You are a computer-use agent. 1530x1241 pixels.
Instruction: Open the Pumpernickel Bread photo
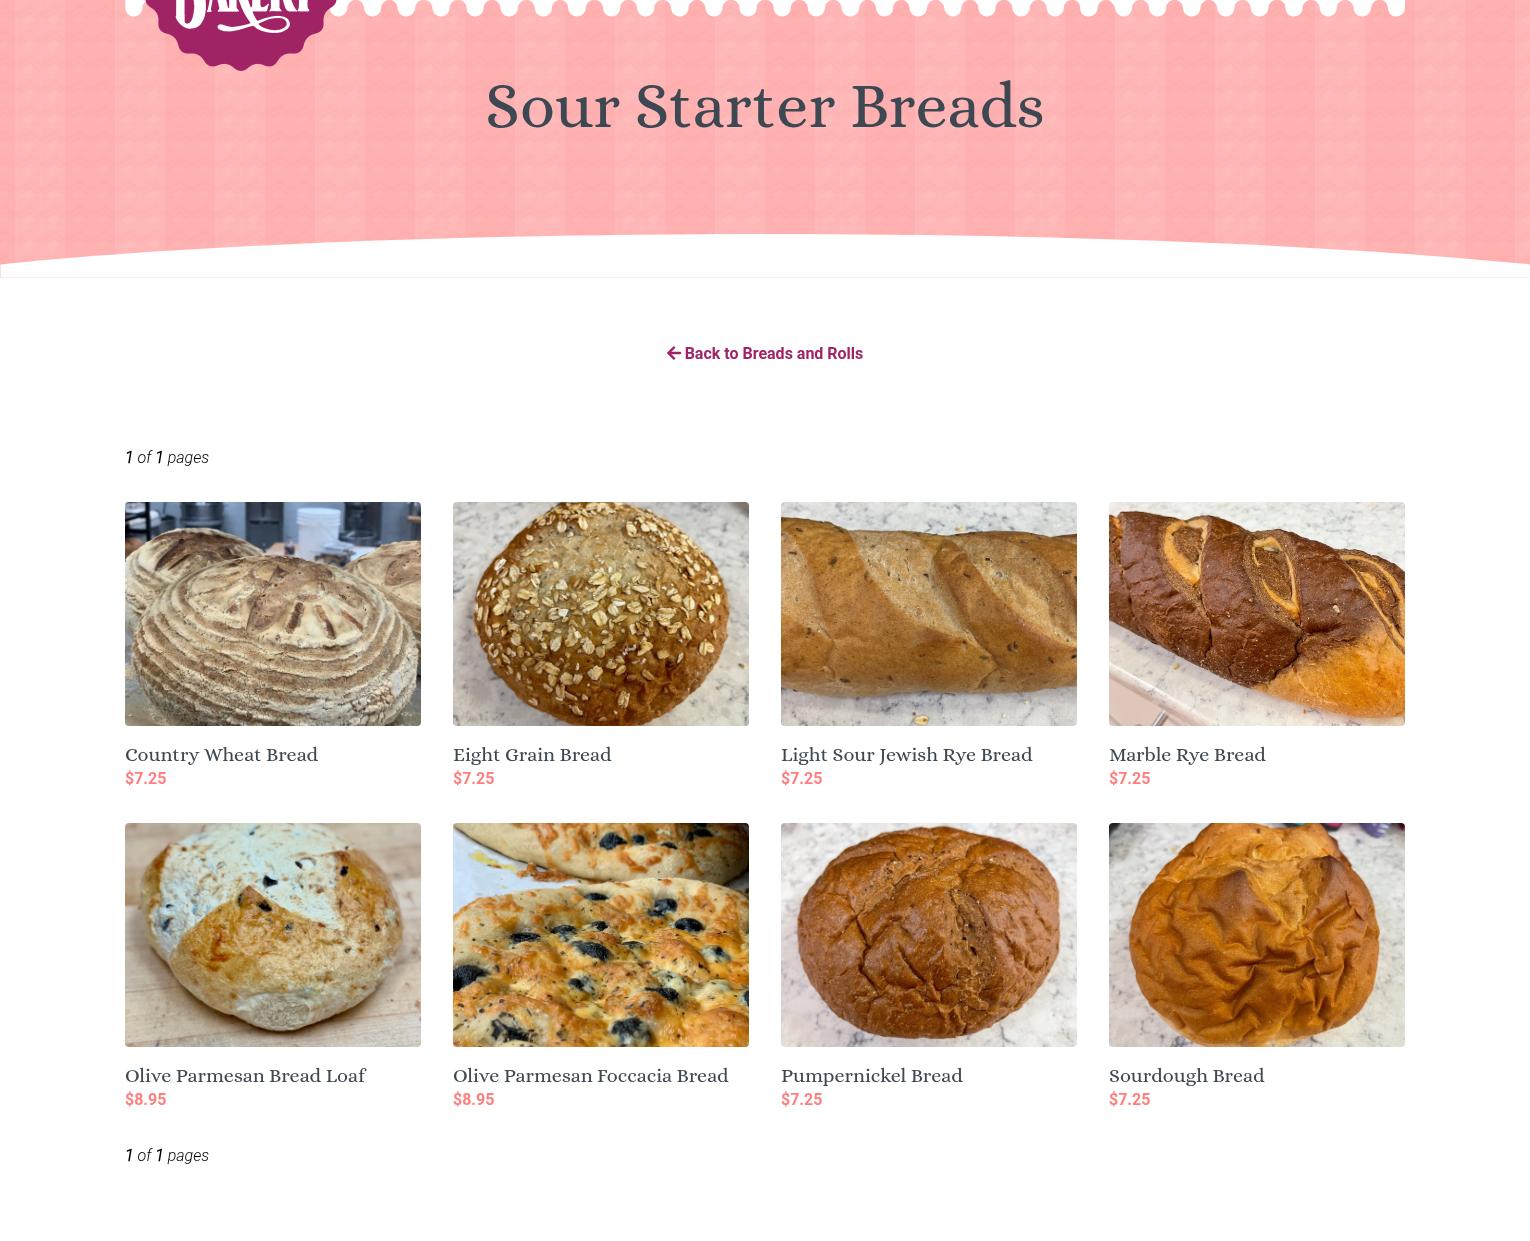coord(929,935)
